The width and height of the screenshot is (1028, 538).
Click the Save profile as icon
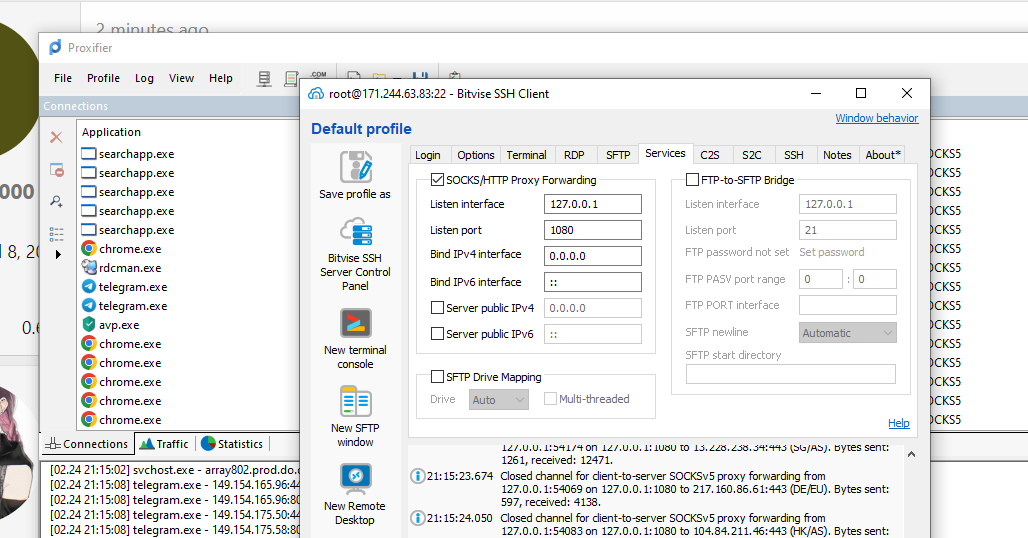(355, 166)
